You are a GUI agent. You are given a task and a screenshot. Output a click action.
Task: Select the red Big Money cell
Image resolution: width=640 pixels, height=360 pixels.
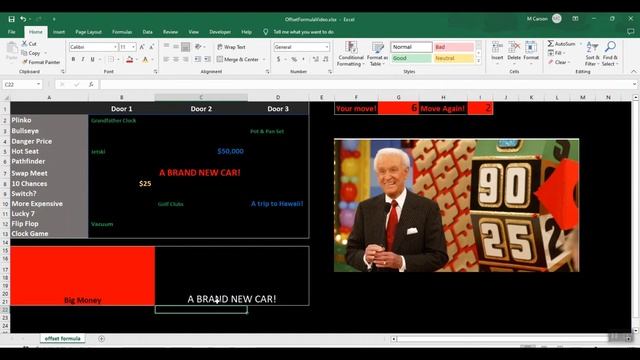click(82, 276)
